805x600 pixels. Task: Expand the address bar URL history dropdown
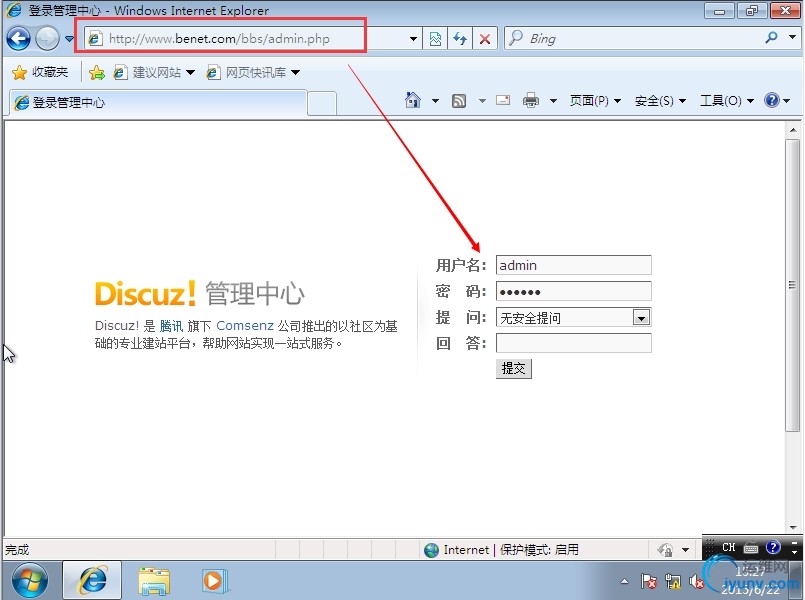[x=413, y=39]
